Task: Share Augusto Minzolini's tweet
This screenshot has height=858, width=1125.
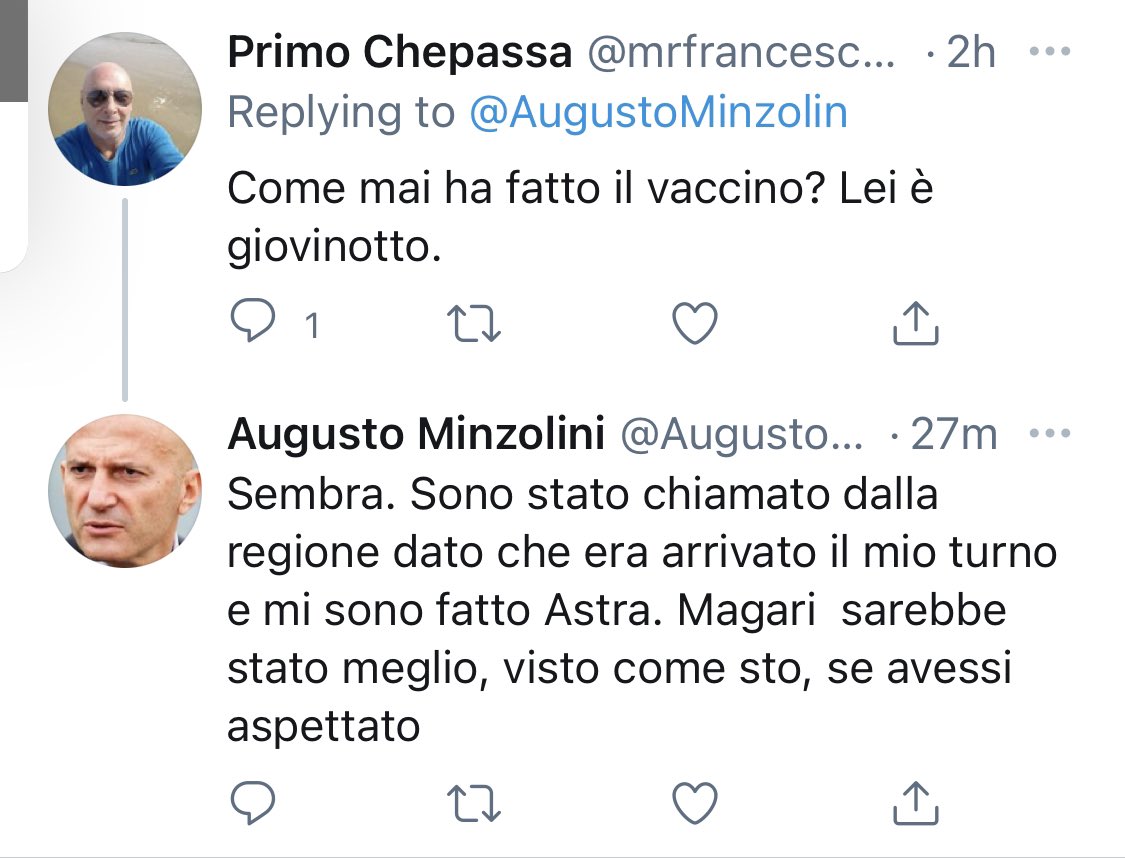Action: (x=914, y=801)
